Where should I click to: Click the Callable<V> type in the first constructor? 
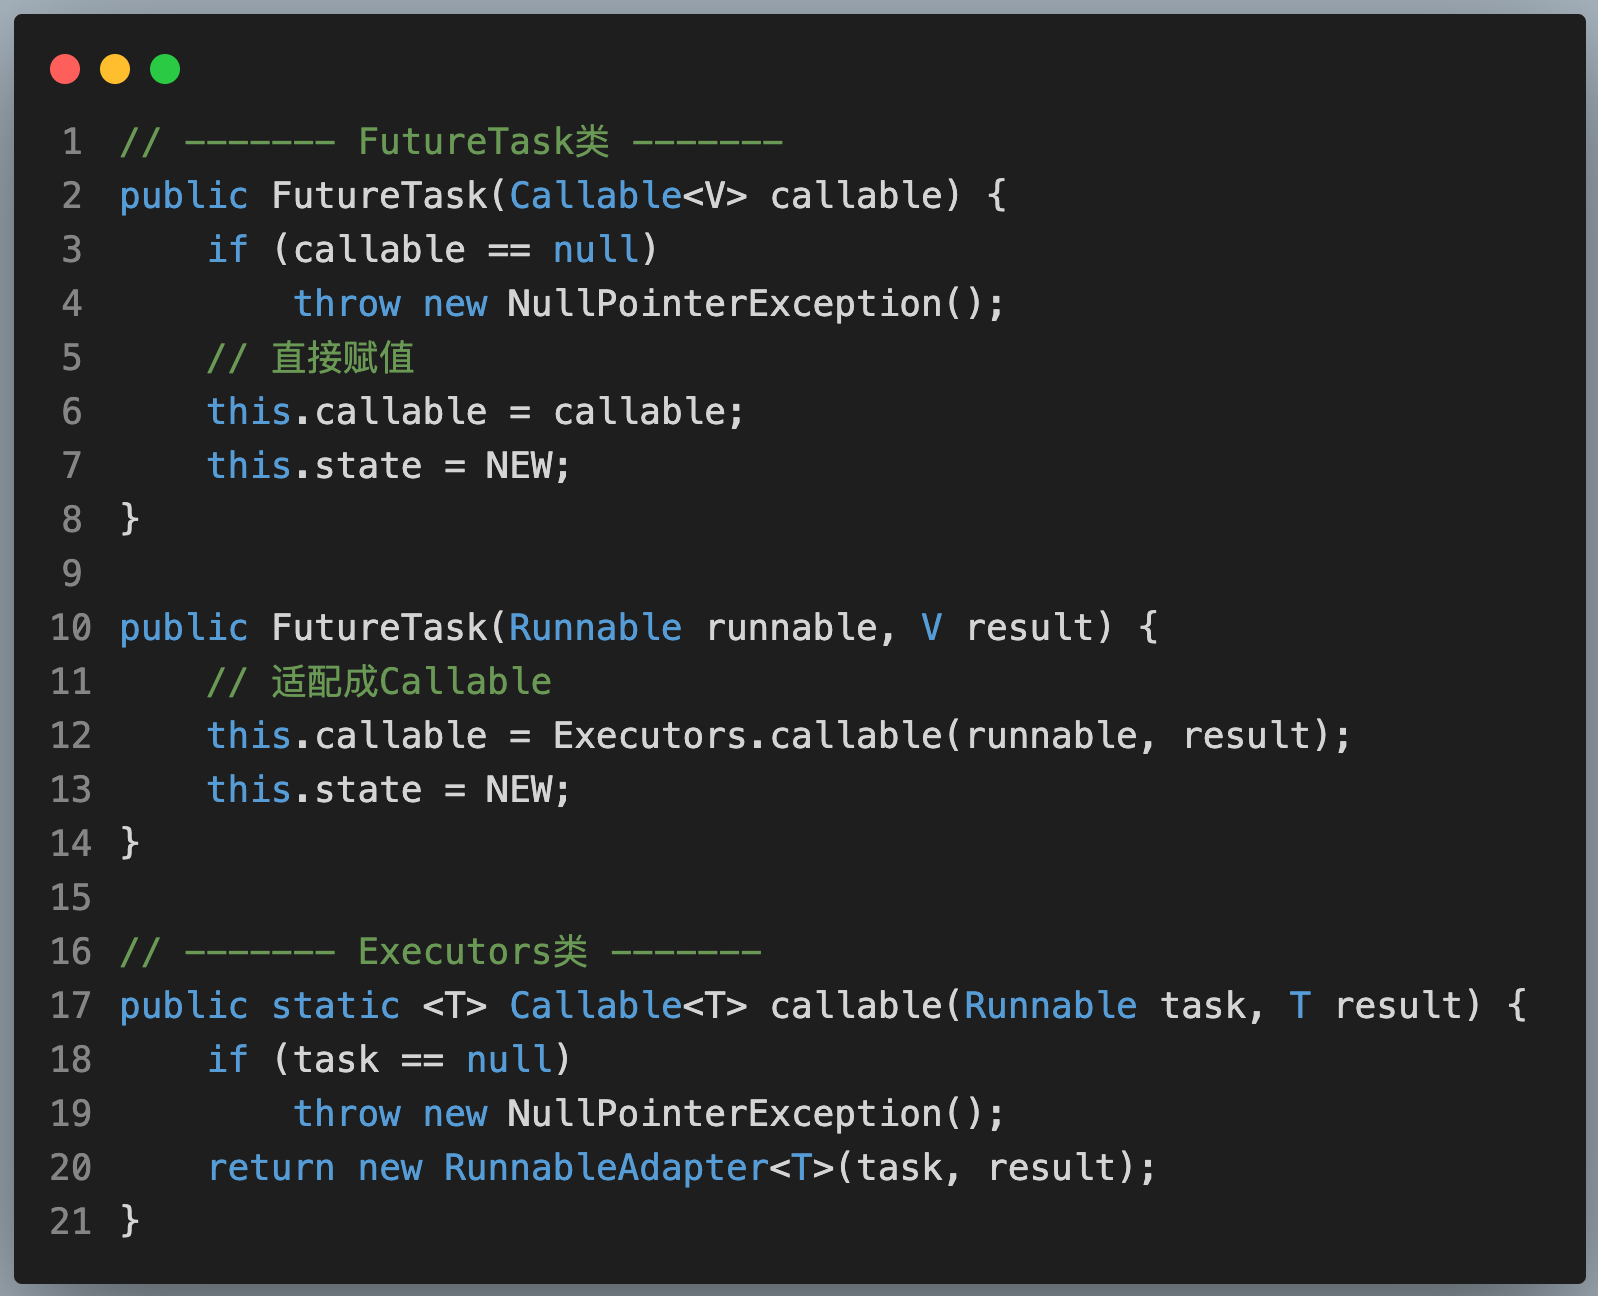point(627,196)
